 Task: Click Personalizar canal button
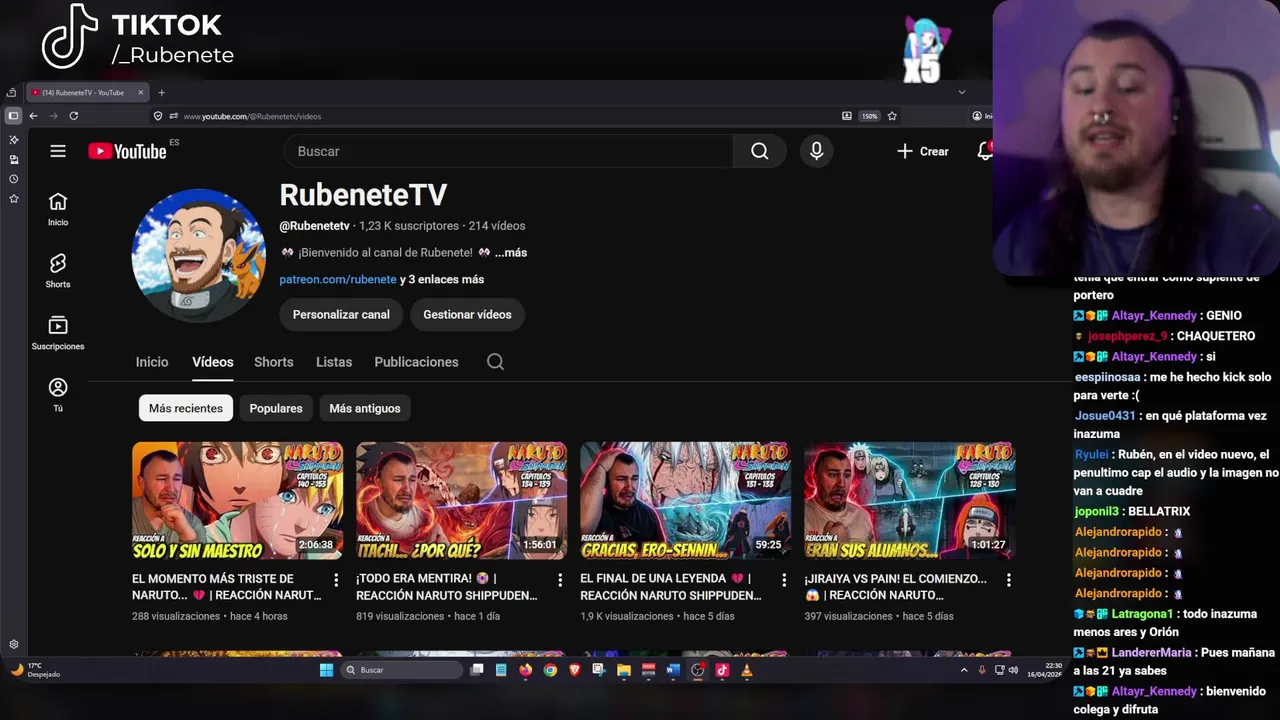point(341,314)
